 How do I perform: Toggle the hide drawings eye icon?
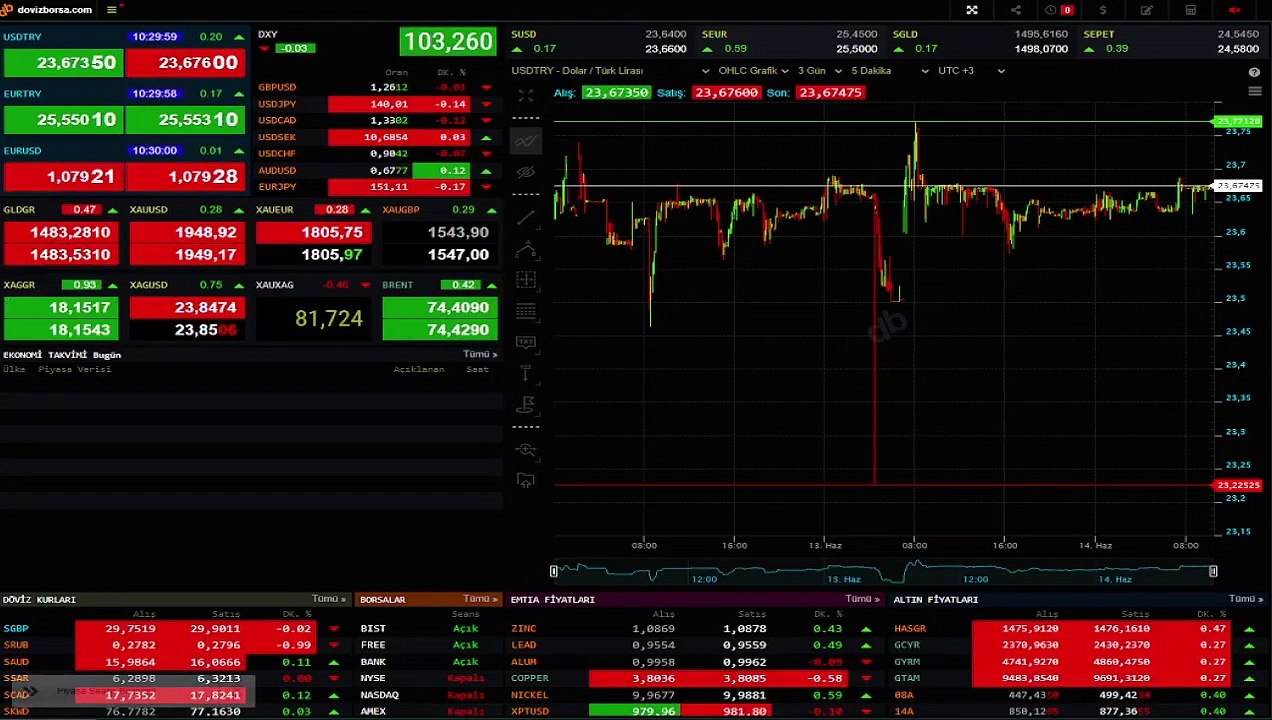(x=526, y=172)
